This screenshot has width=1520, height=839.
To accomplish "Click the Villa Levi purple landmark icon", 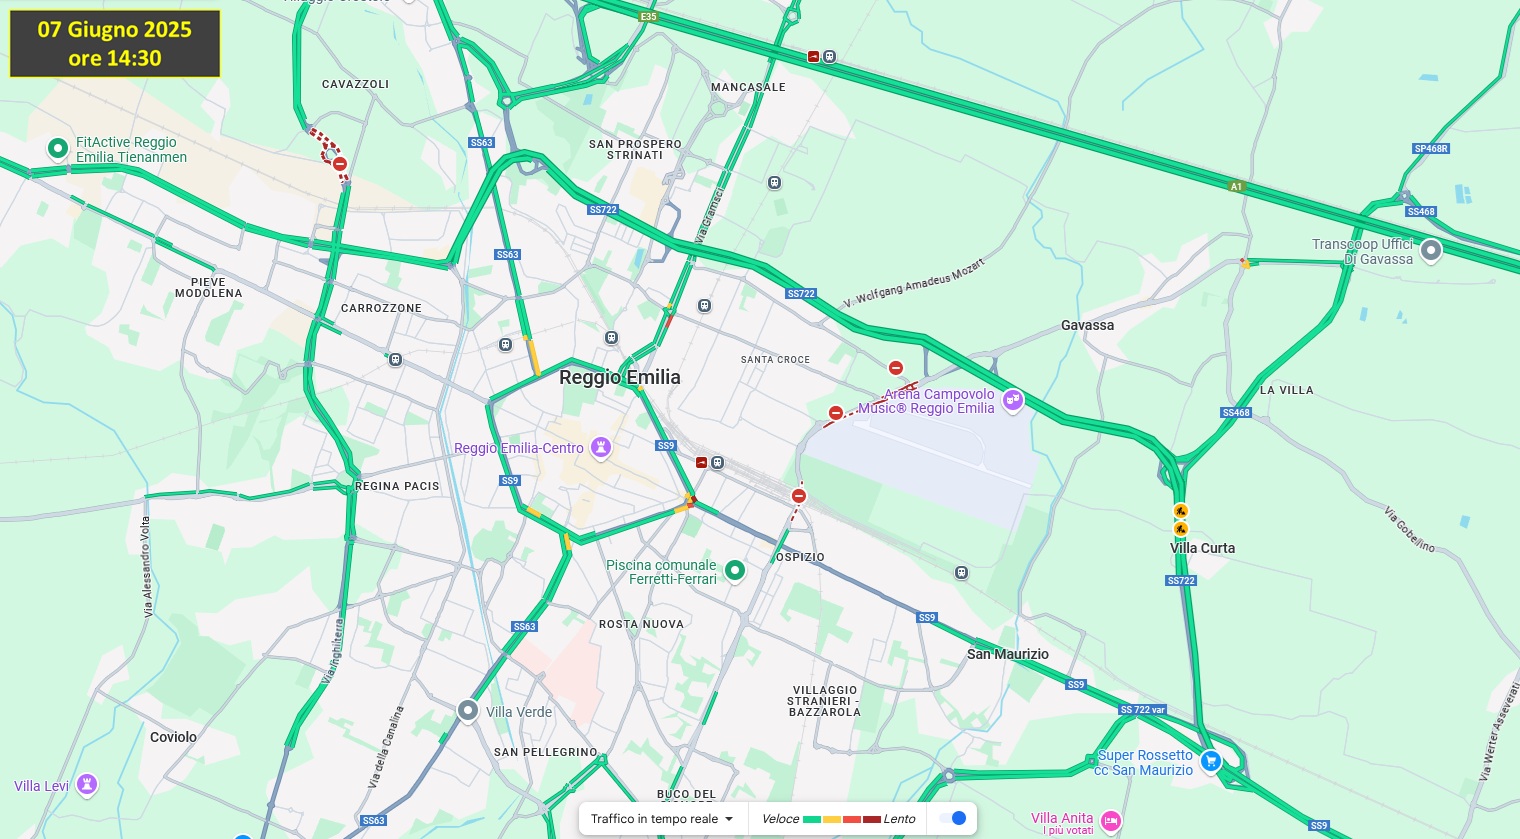I will pos(87,785).
